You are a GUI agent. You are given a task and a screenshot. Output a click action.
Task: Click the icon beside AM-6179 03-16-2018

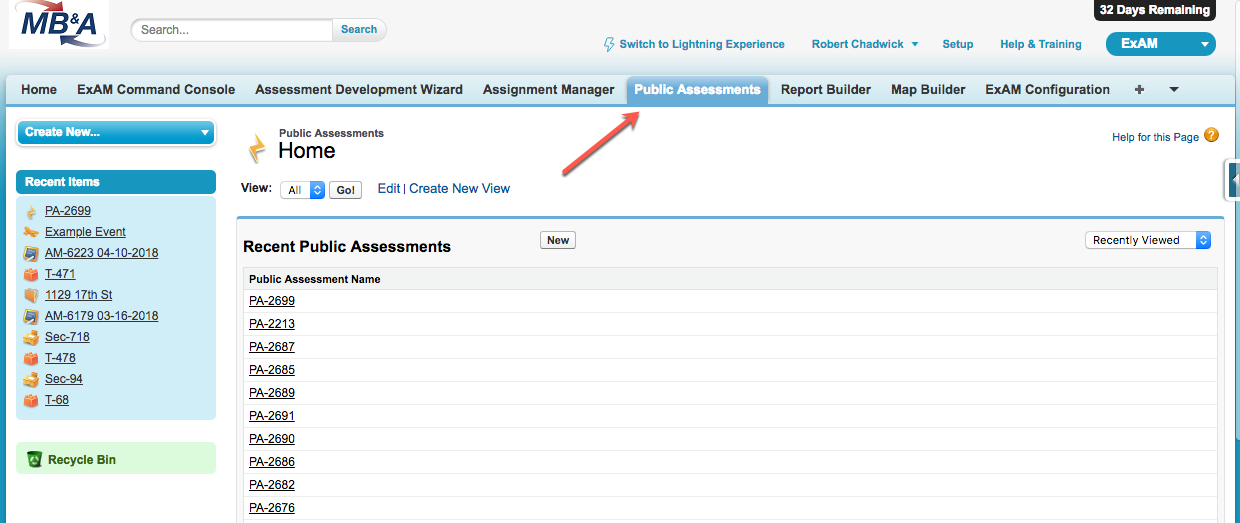[x=31, y=316]
